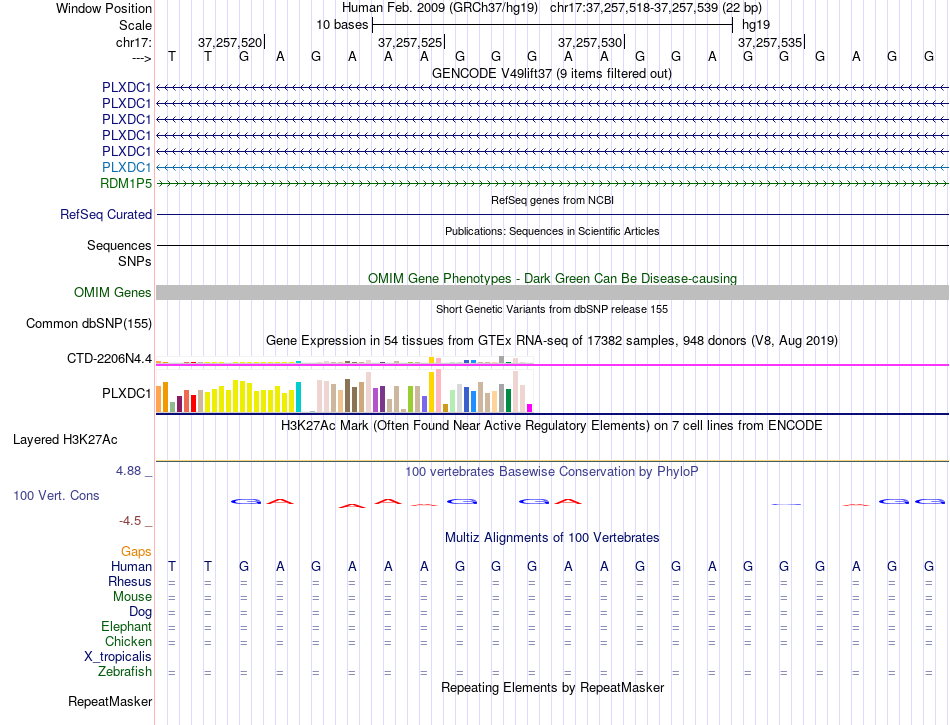Click coordinate marker 37,257,525
This screenshot has height=725, width=950.
(x=410, y=42)
